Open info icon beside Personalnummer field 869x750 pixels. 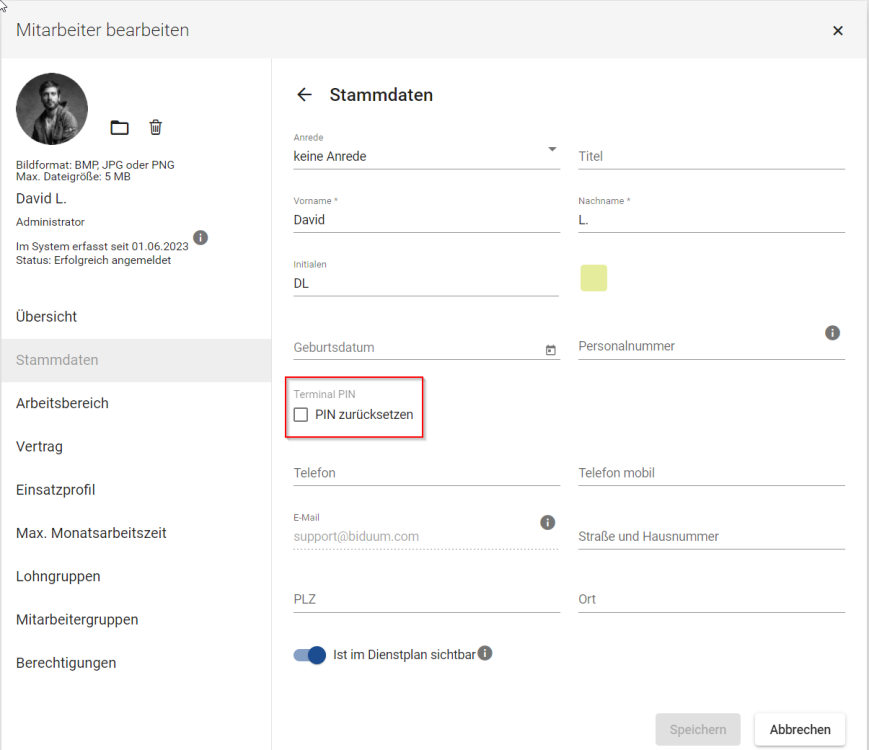(x=832, y=333)
